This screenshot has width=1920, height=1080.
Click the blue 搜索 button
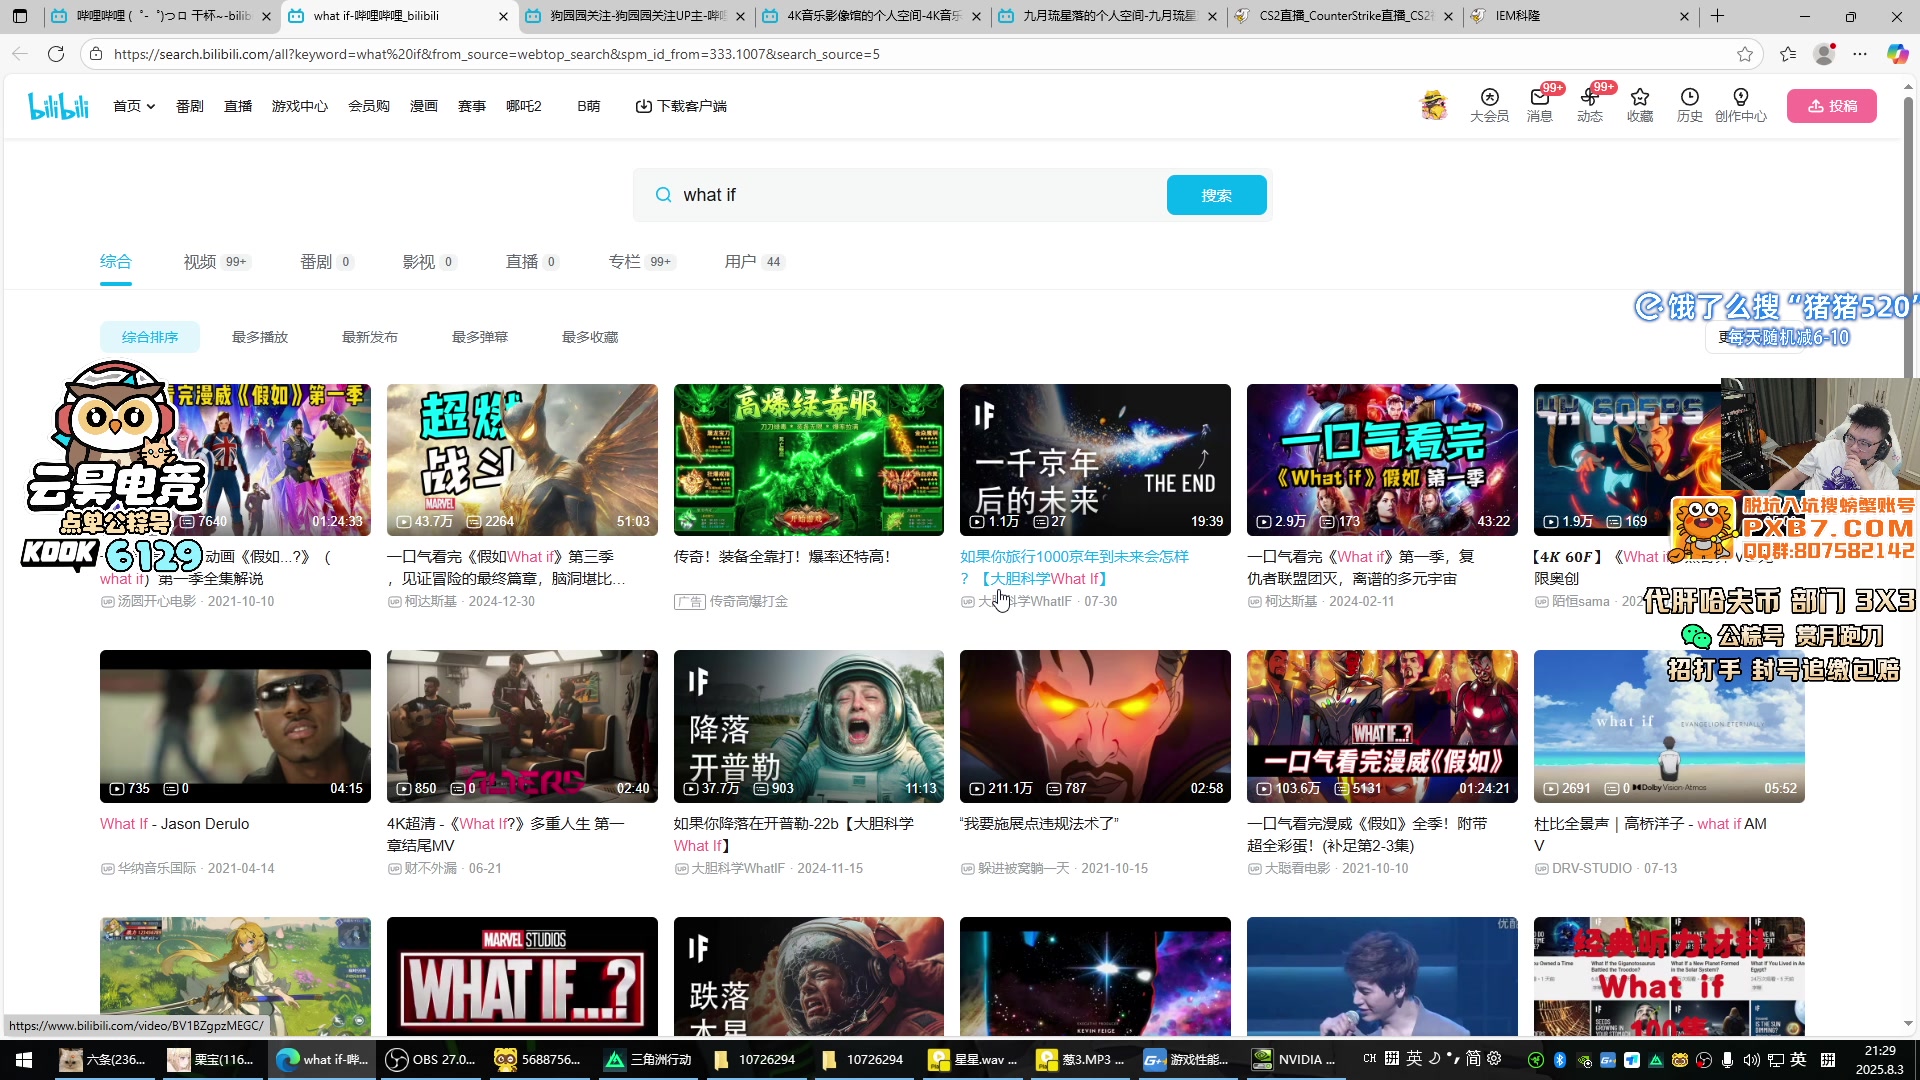1217,195
